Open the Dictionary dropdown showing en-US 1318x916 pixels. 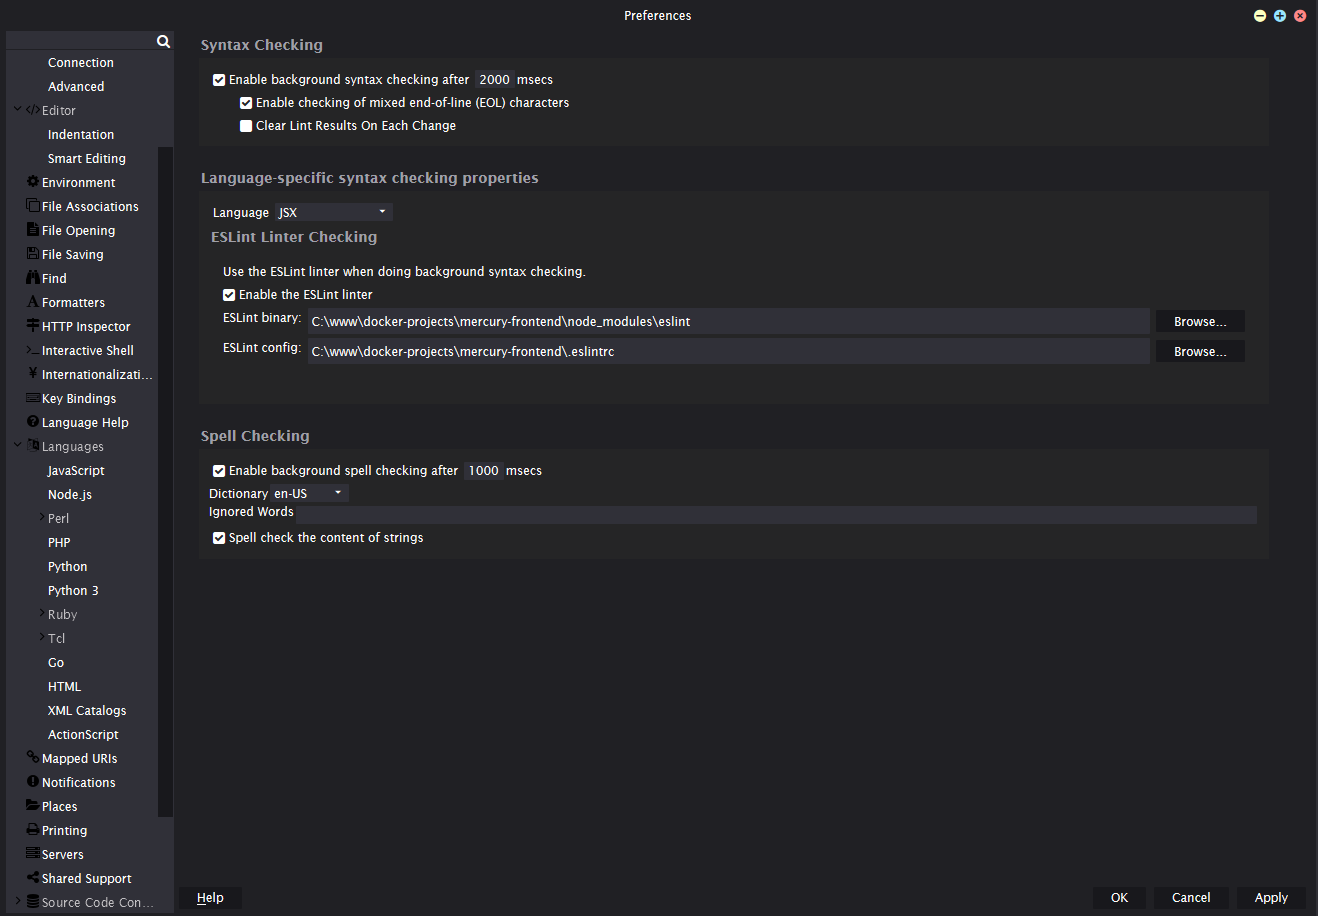tap(307, 492)
